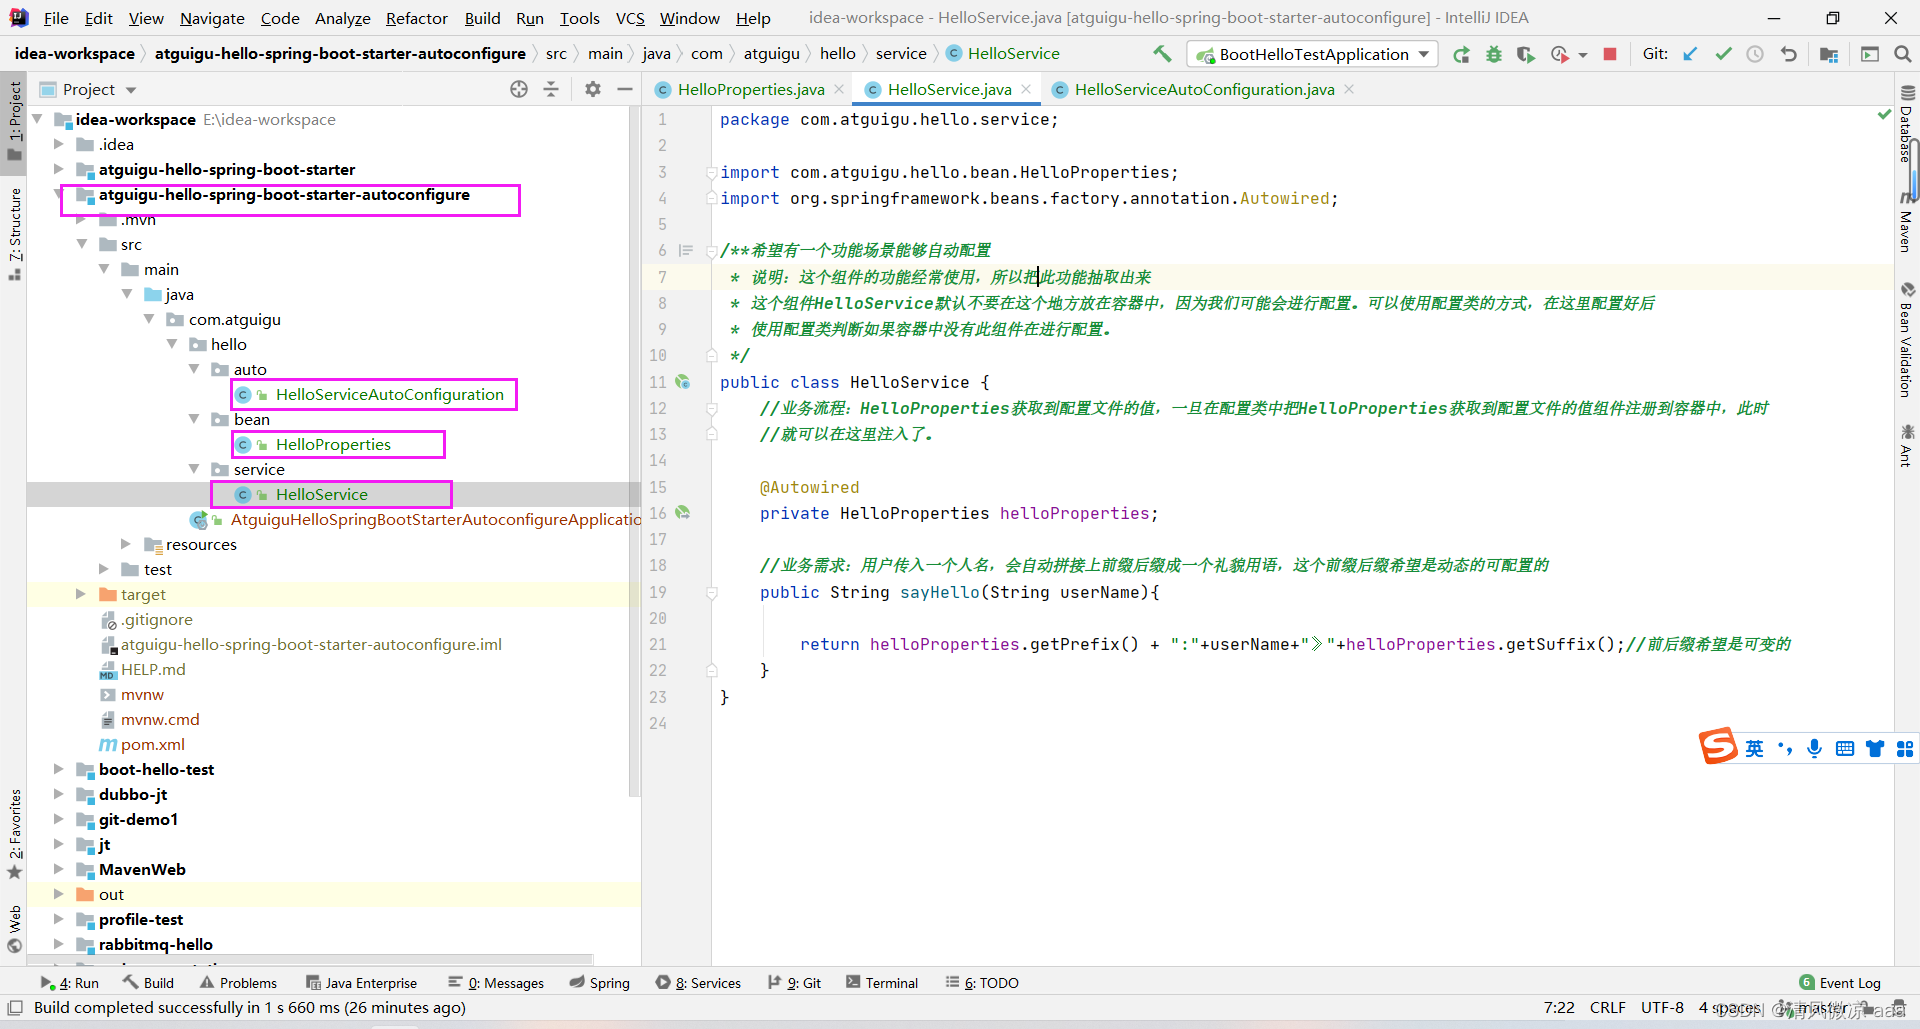
Task: Expand the resources folder
Action: coord(126,544)
